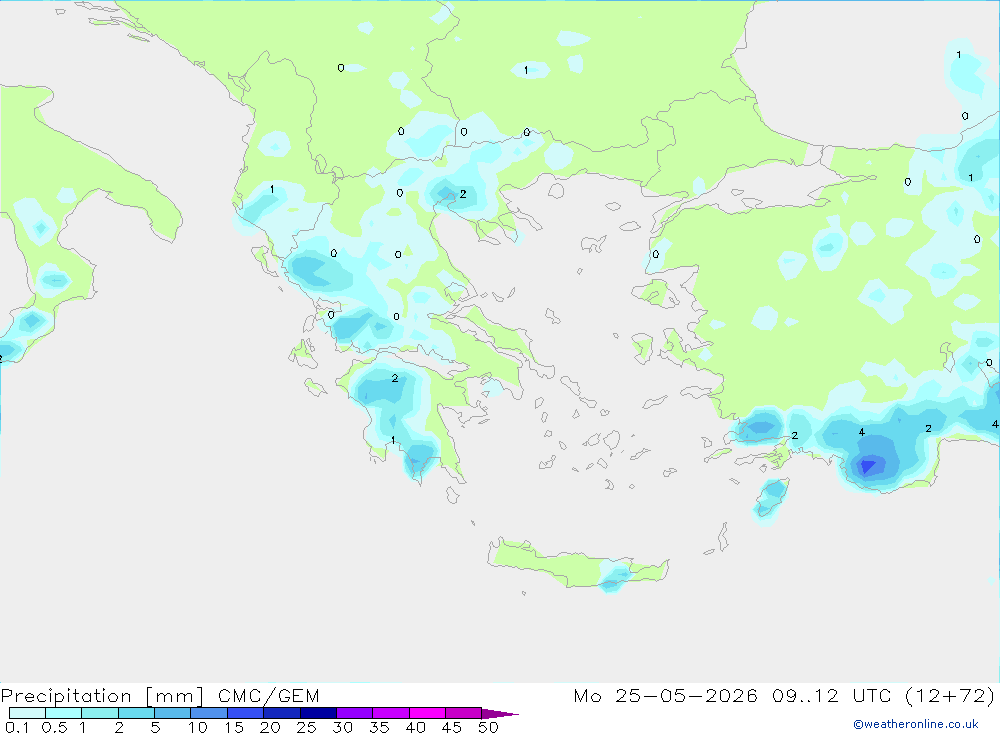This screenshot has width=1000, height=733.
Task: Click the 'Mo 25-05-2026' date text
Action: tap(666, 695)
